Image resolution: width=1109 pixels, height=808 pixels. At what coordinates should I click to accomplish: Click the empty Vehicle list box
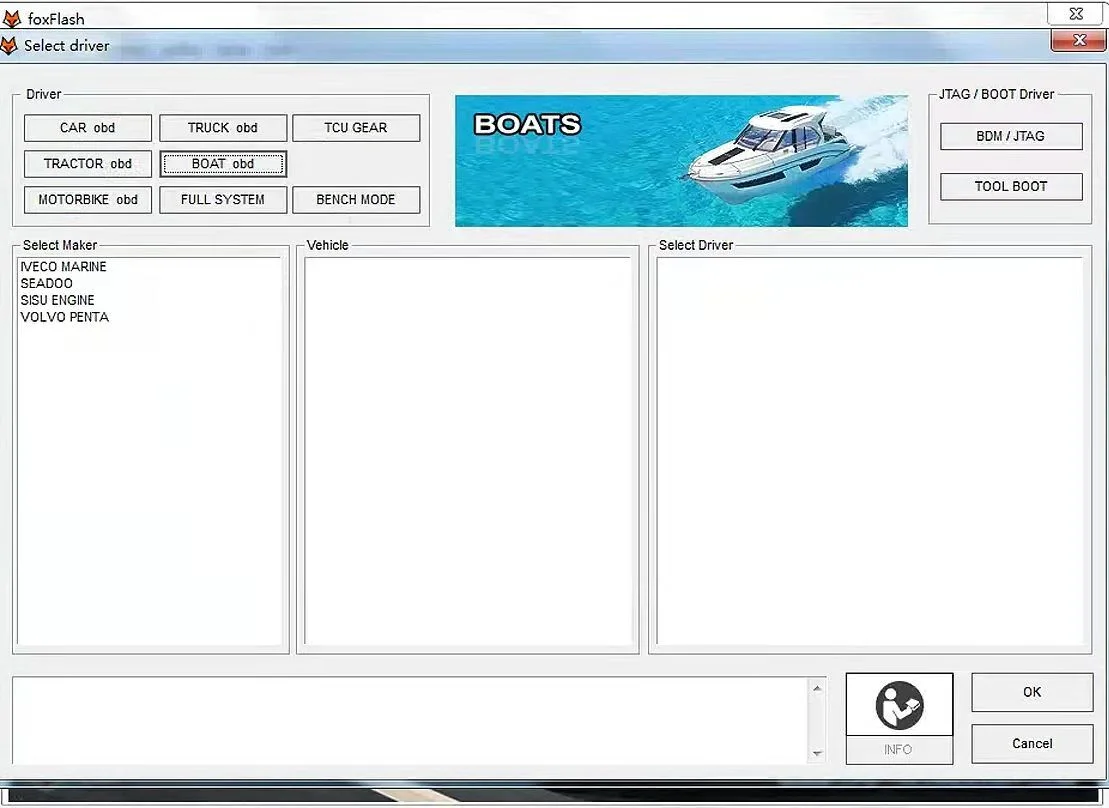point(468,451)
